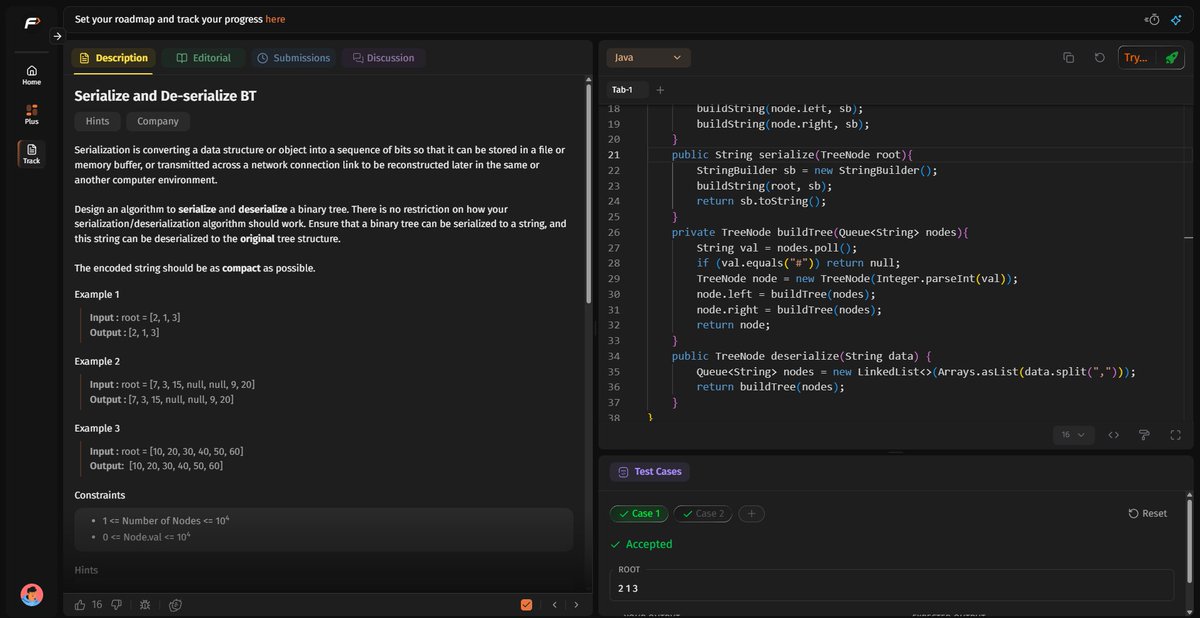Image resolution: width=1200 pixels, height=618 pixels.
Task: Open the user profile avatar
Action: 32,594
